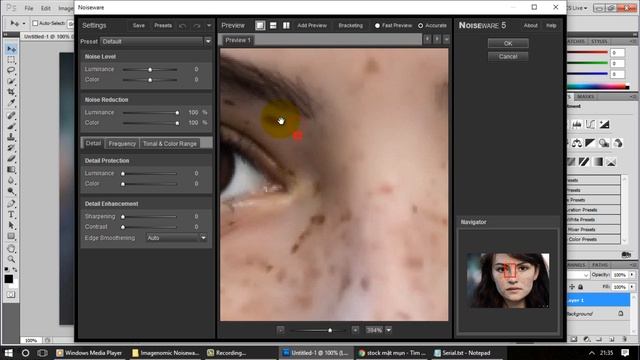Open the Preset Default dropdown
The image size is (640, 360).
point(208,41)
